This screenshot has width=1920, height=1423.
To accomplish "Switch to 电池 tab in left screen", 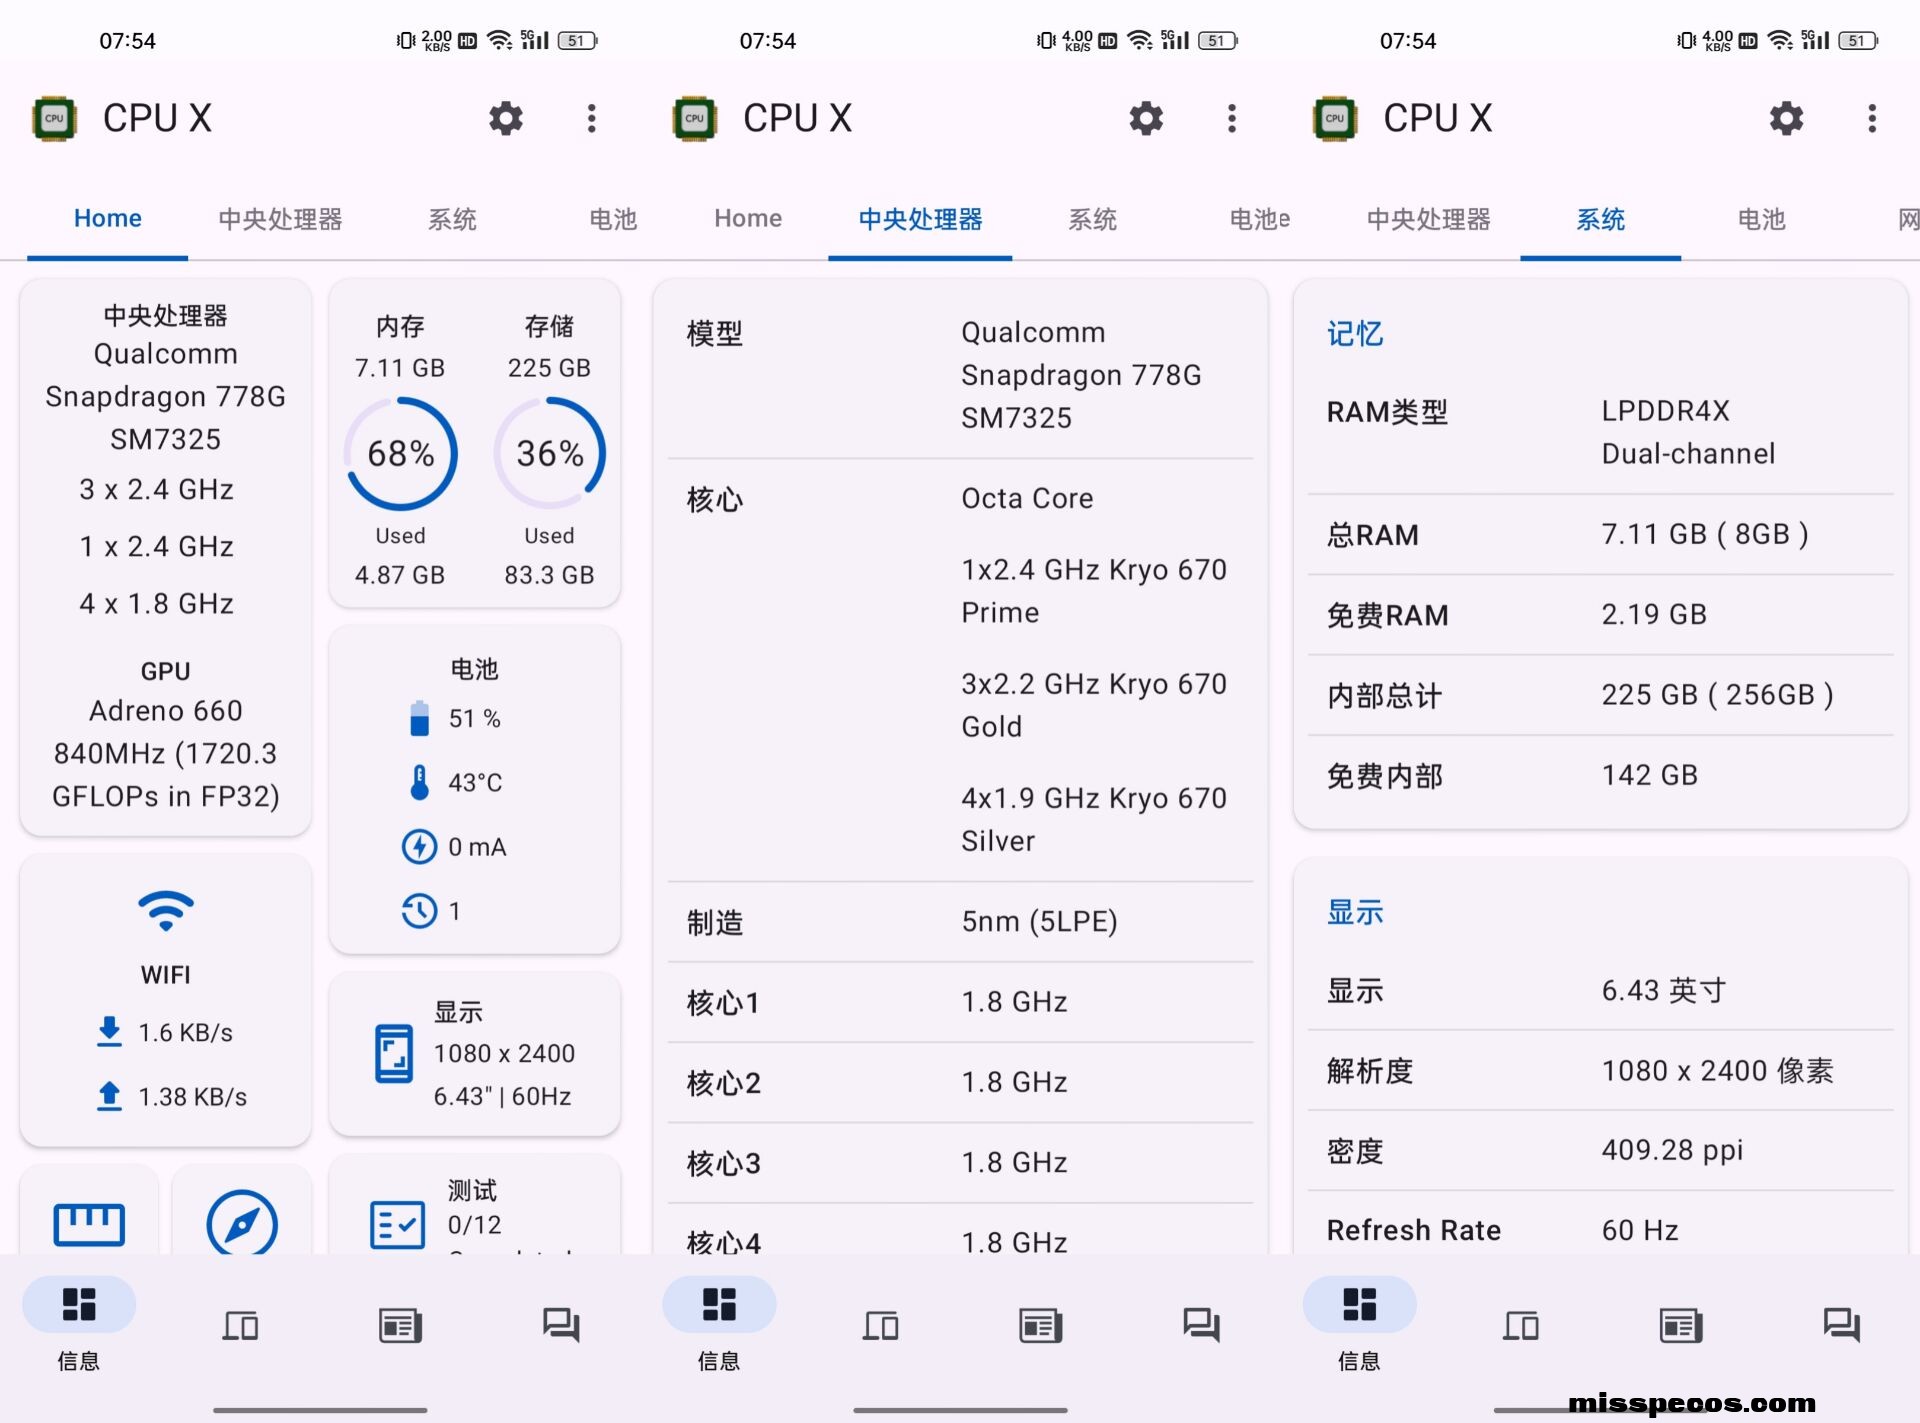I will (x=612, y=219).
